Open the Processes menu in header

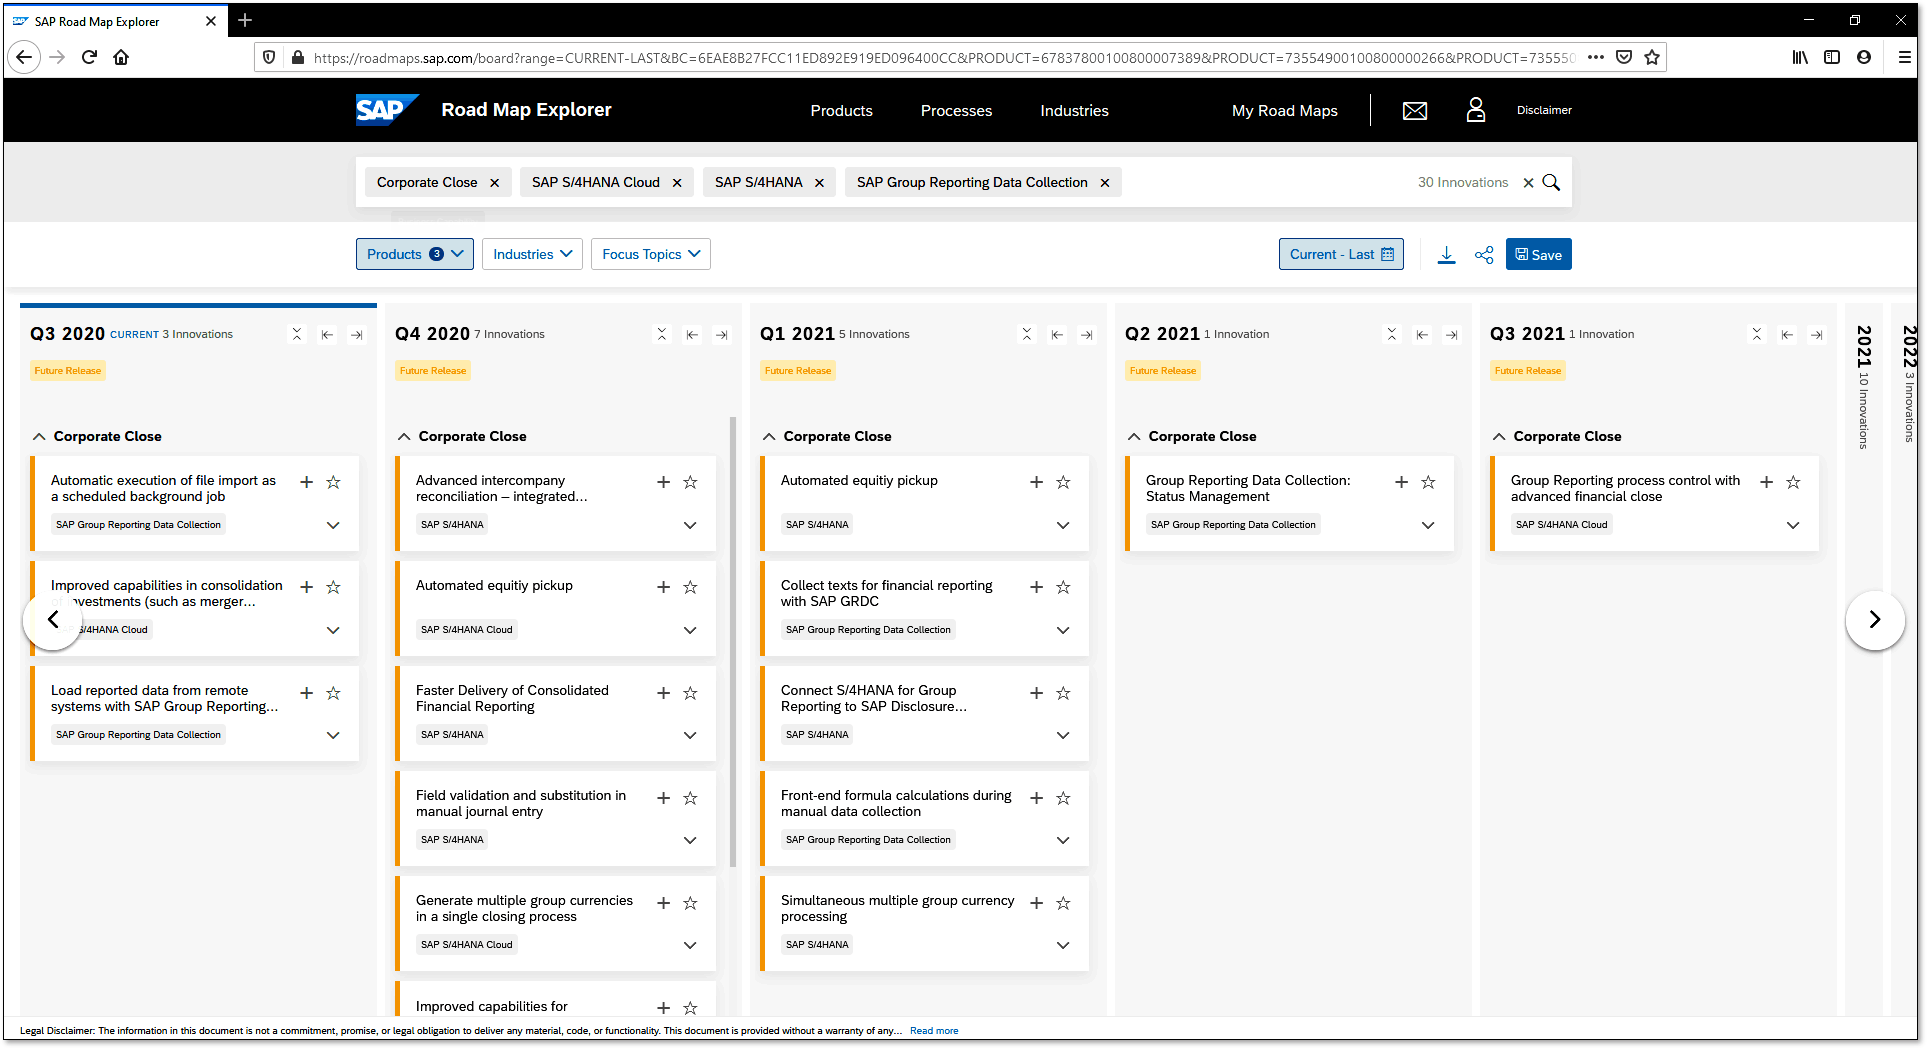coord(956,111)
